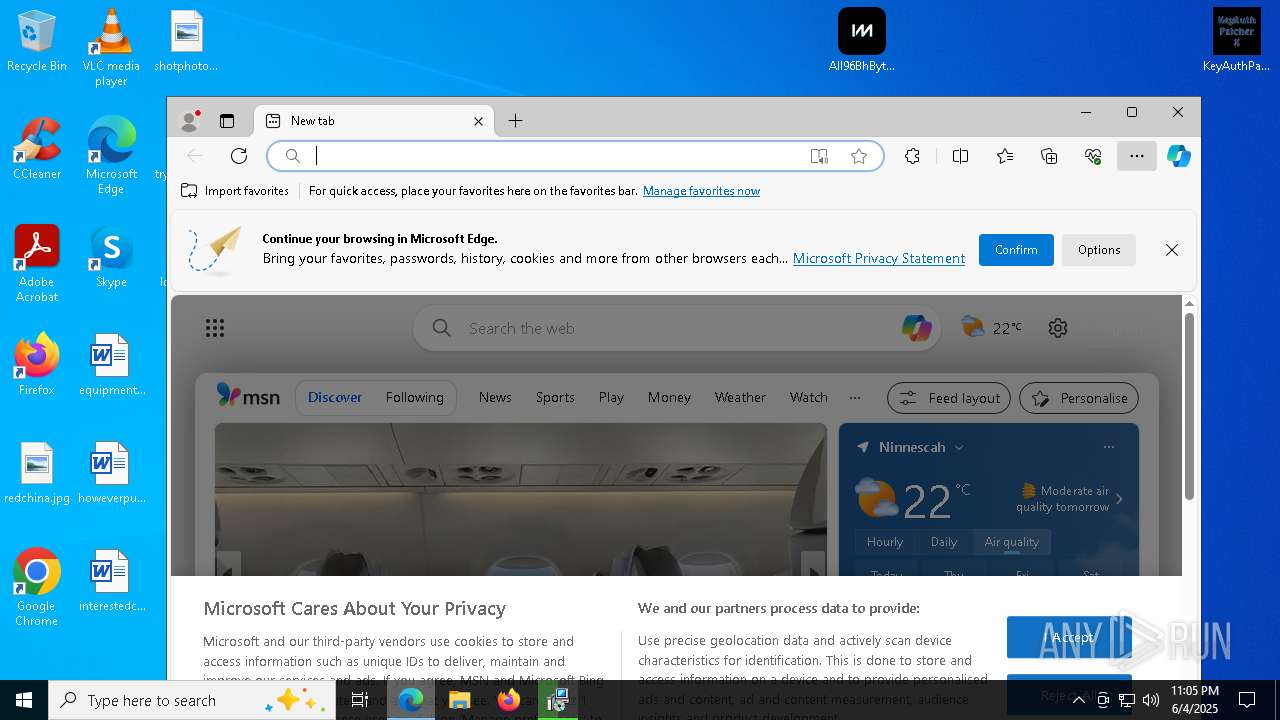Confirm continuing browsing in Edge
The image size is (1280, 720).
(x=1016, y=250)
